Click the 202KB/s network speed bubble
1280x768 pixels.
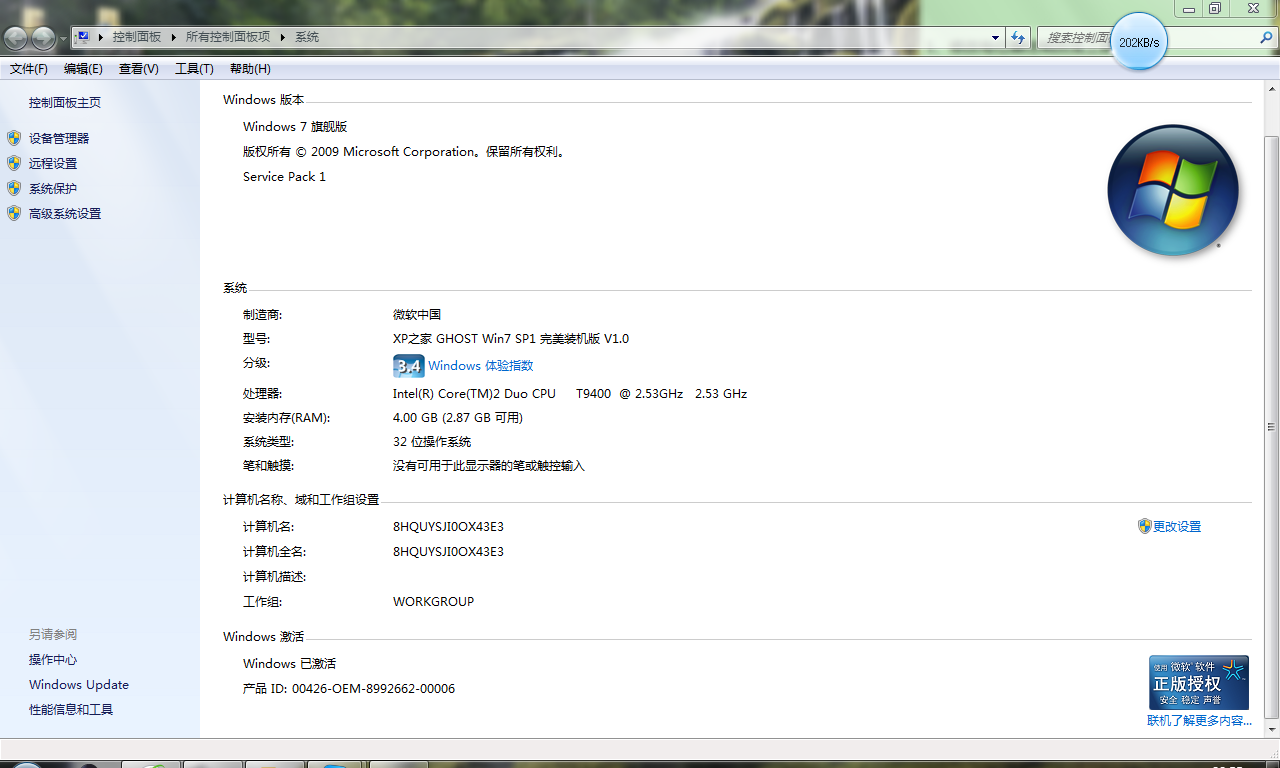click(x=1139, y=42)
